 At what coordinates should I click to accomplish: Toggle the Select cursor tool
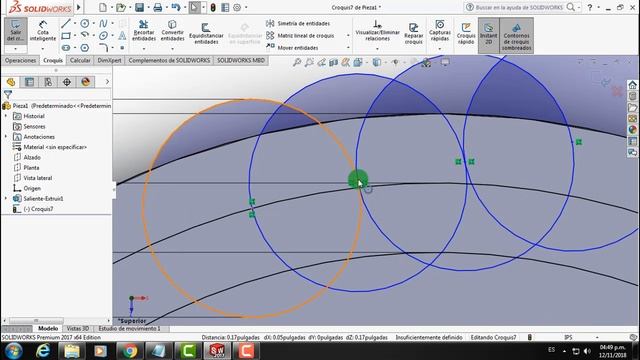point(194,7)
